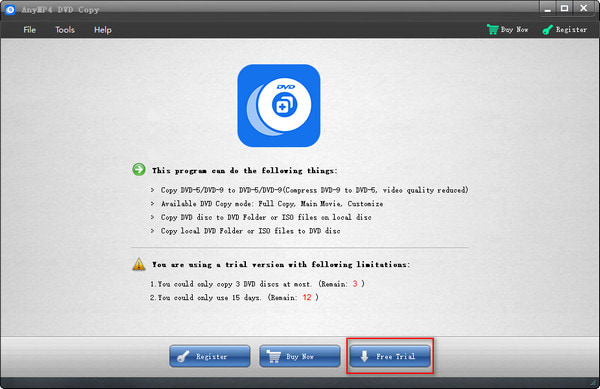600x389 pixels.
Task: Close the AnyMP4 DVD Copy window
Action: tap(583, 9)
